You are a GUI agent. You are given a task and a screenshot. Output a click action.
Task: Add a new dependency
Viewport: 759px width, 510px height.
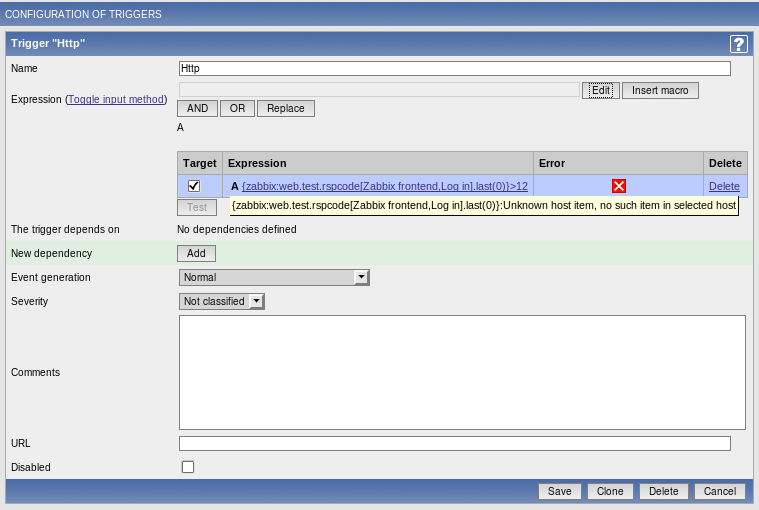pos(196,253)
